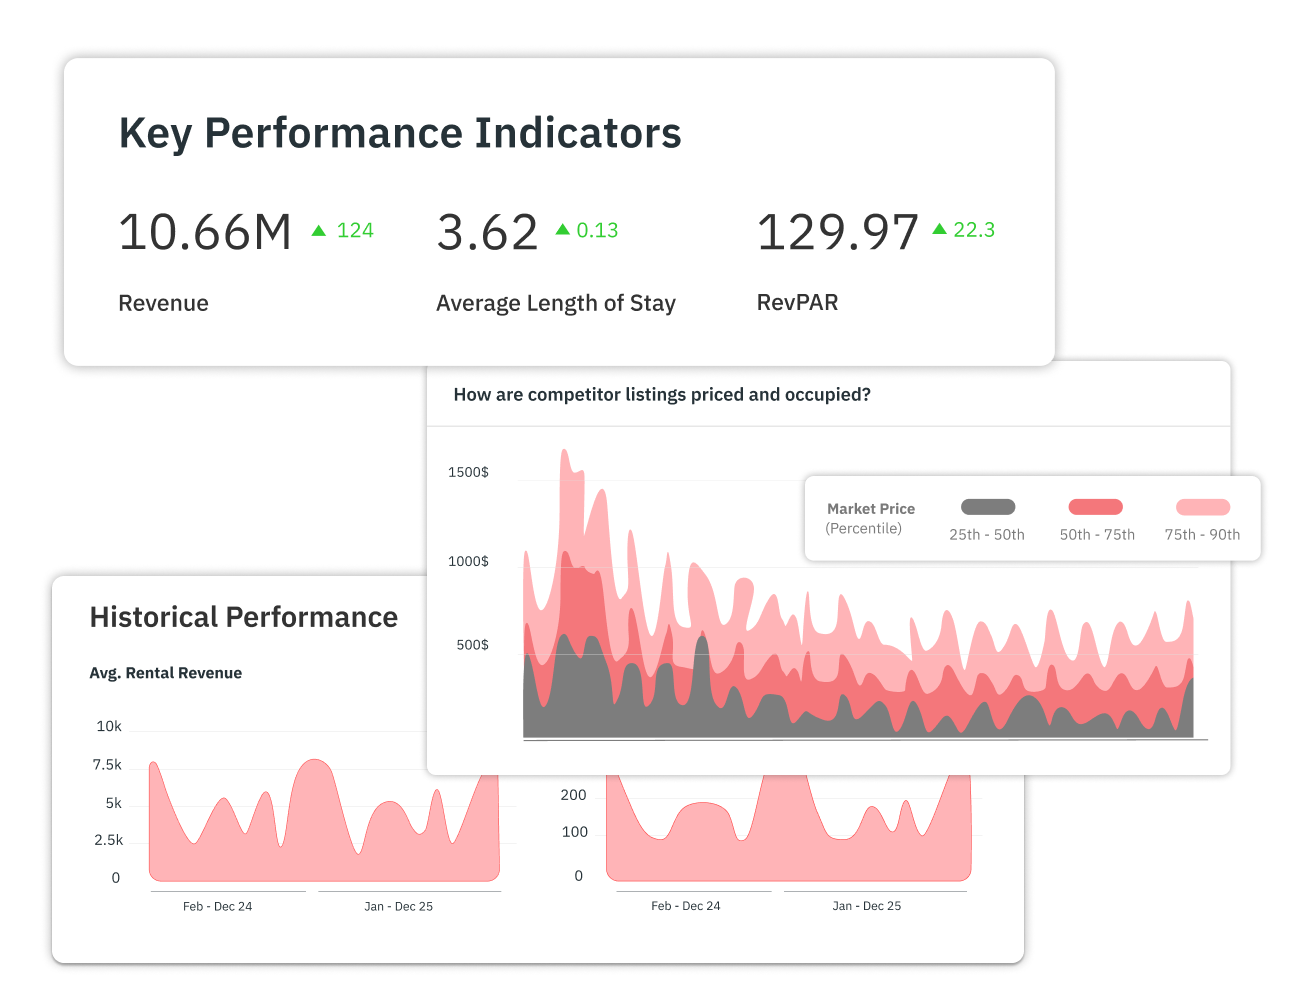Viewport: 1295px width, 1000px height.
Task: Click the green up-arrow next to 22.3
Action: (x=940, y=229)
